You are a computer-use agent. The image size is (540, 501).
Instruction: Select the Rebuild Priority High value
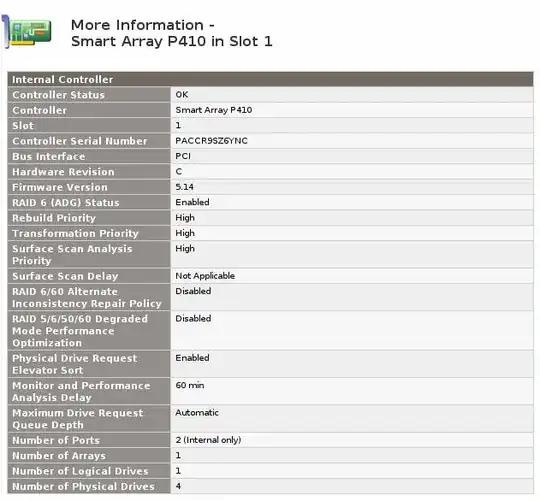(185, 218)
